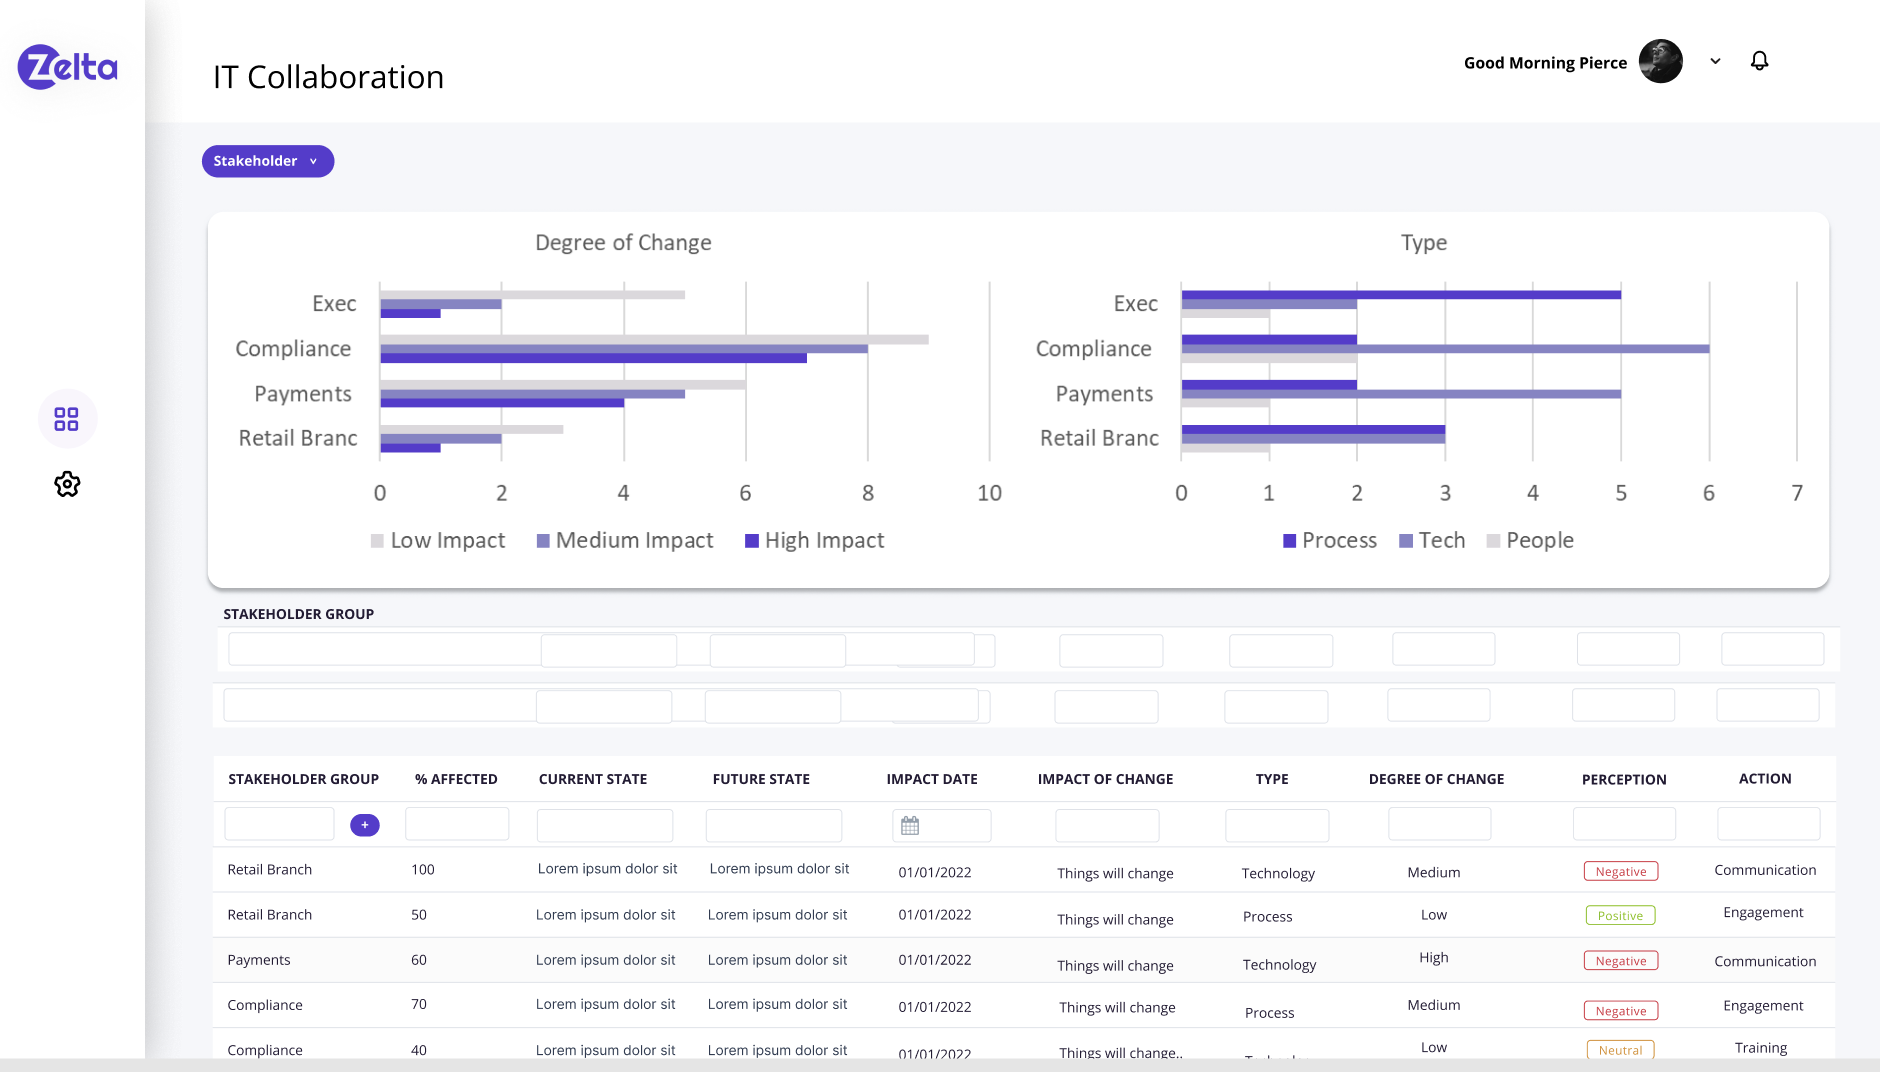This screenshot has width=1880, height=1072.
Task: Click the Zelta logo
Action: coord(67,67)
